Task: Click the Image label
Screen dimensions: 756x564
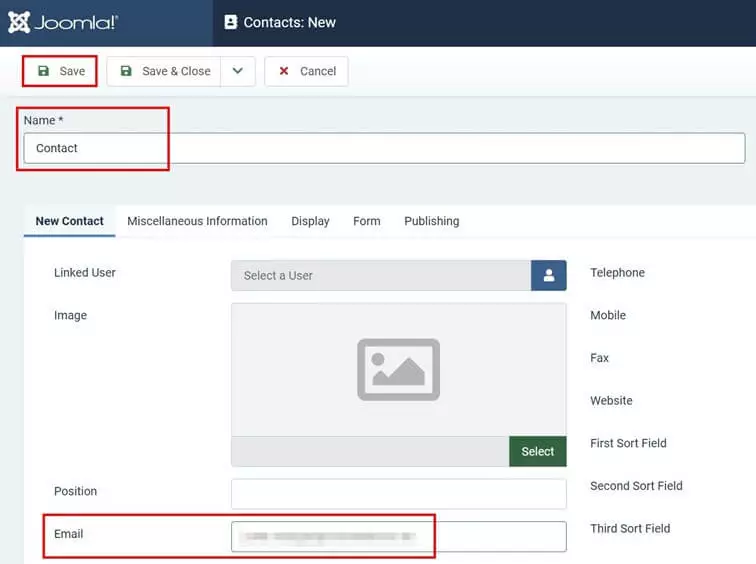Action: pyautogui.click(x=70, y=315)
